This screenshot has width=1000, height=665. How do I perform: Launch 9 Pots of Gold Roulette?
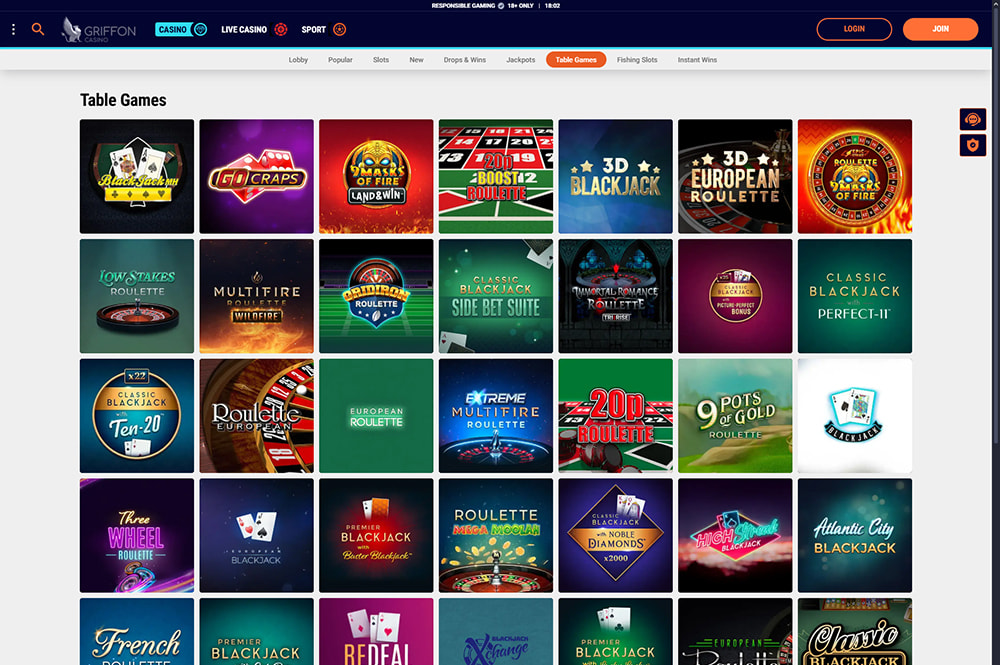735,416
